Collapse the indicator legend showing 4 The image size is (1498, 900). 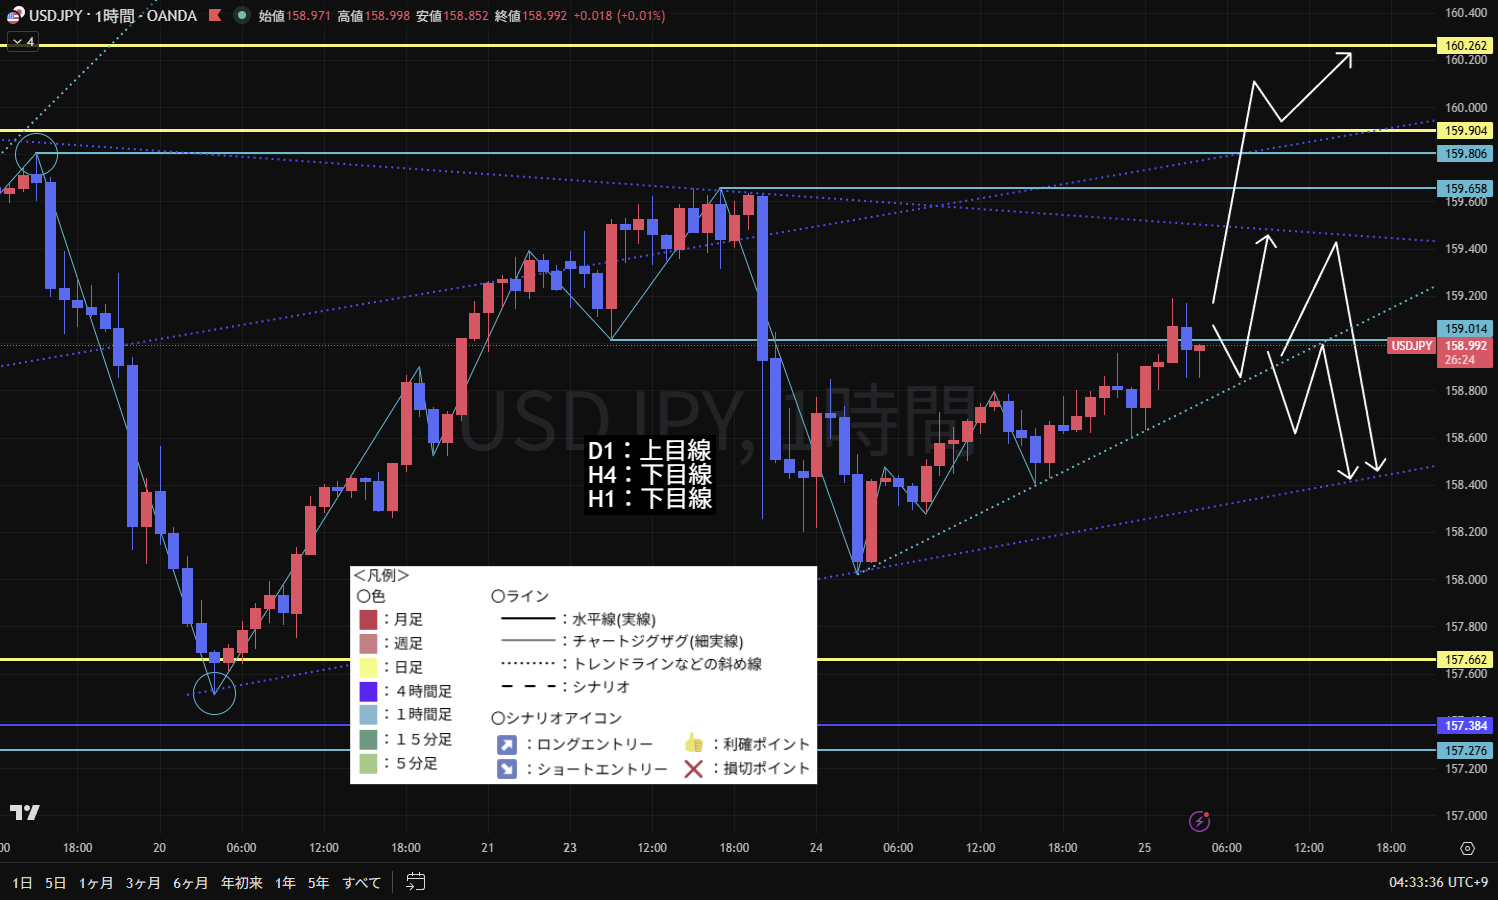pyautogui.click(x=22, y=41)
